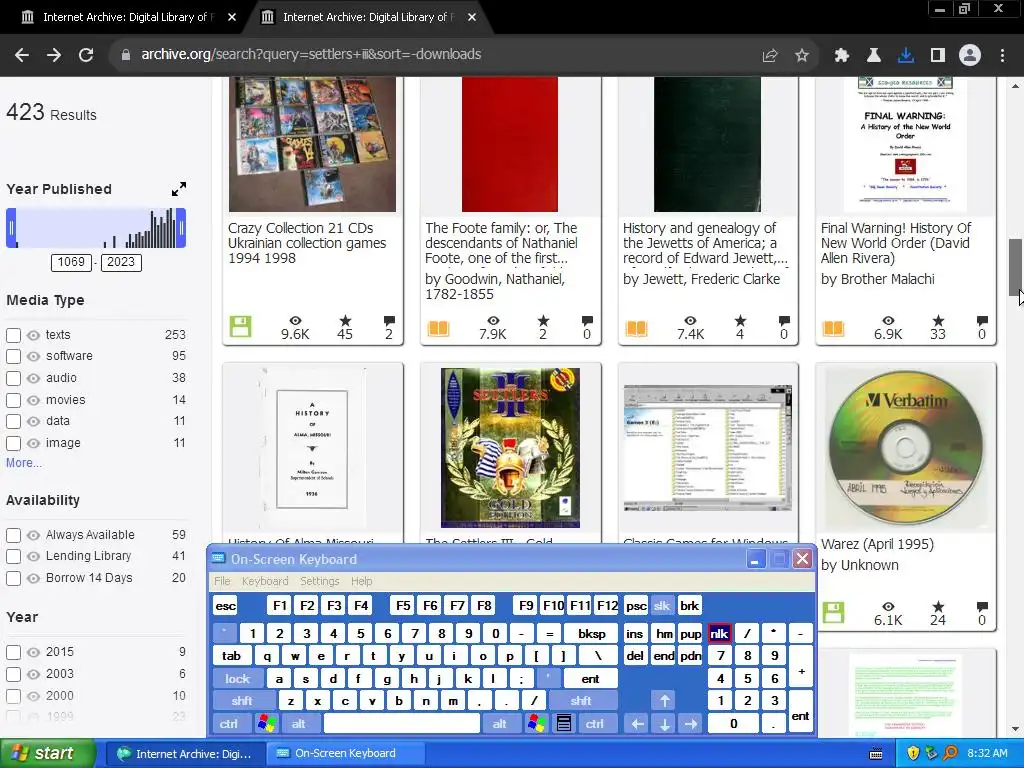Click the software floppy icon on Crazy Collection card
This screenshot has width=1024, height=768.
coord(240,327)
